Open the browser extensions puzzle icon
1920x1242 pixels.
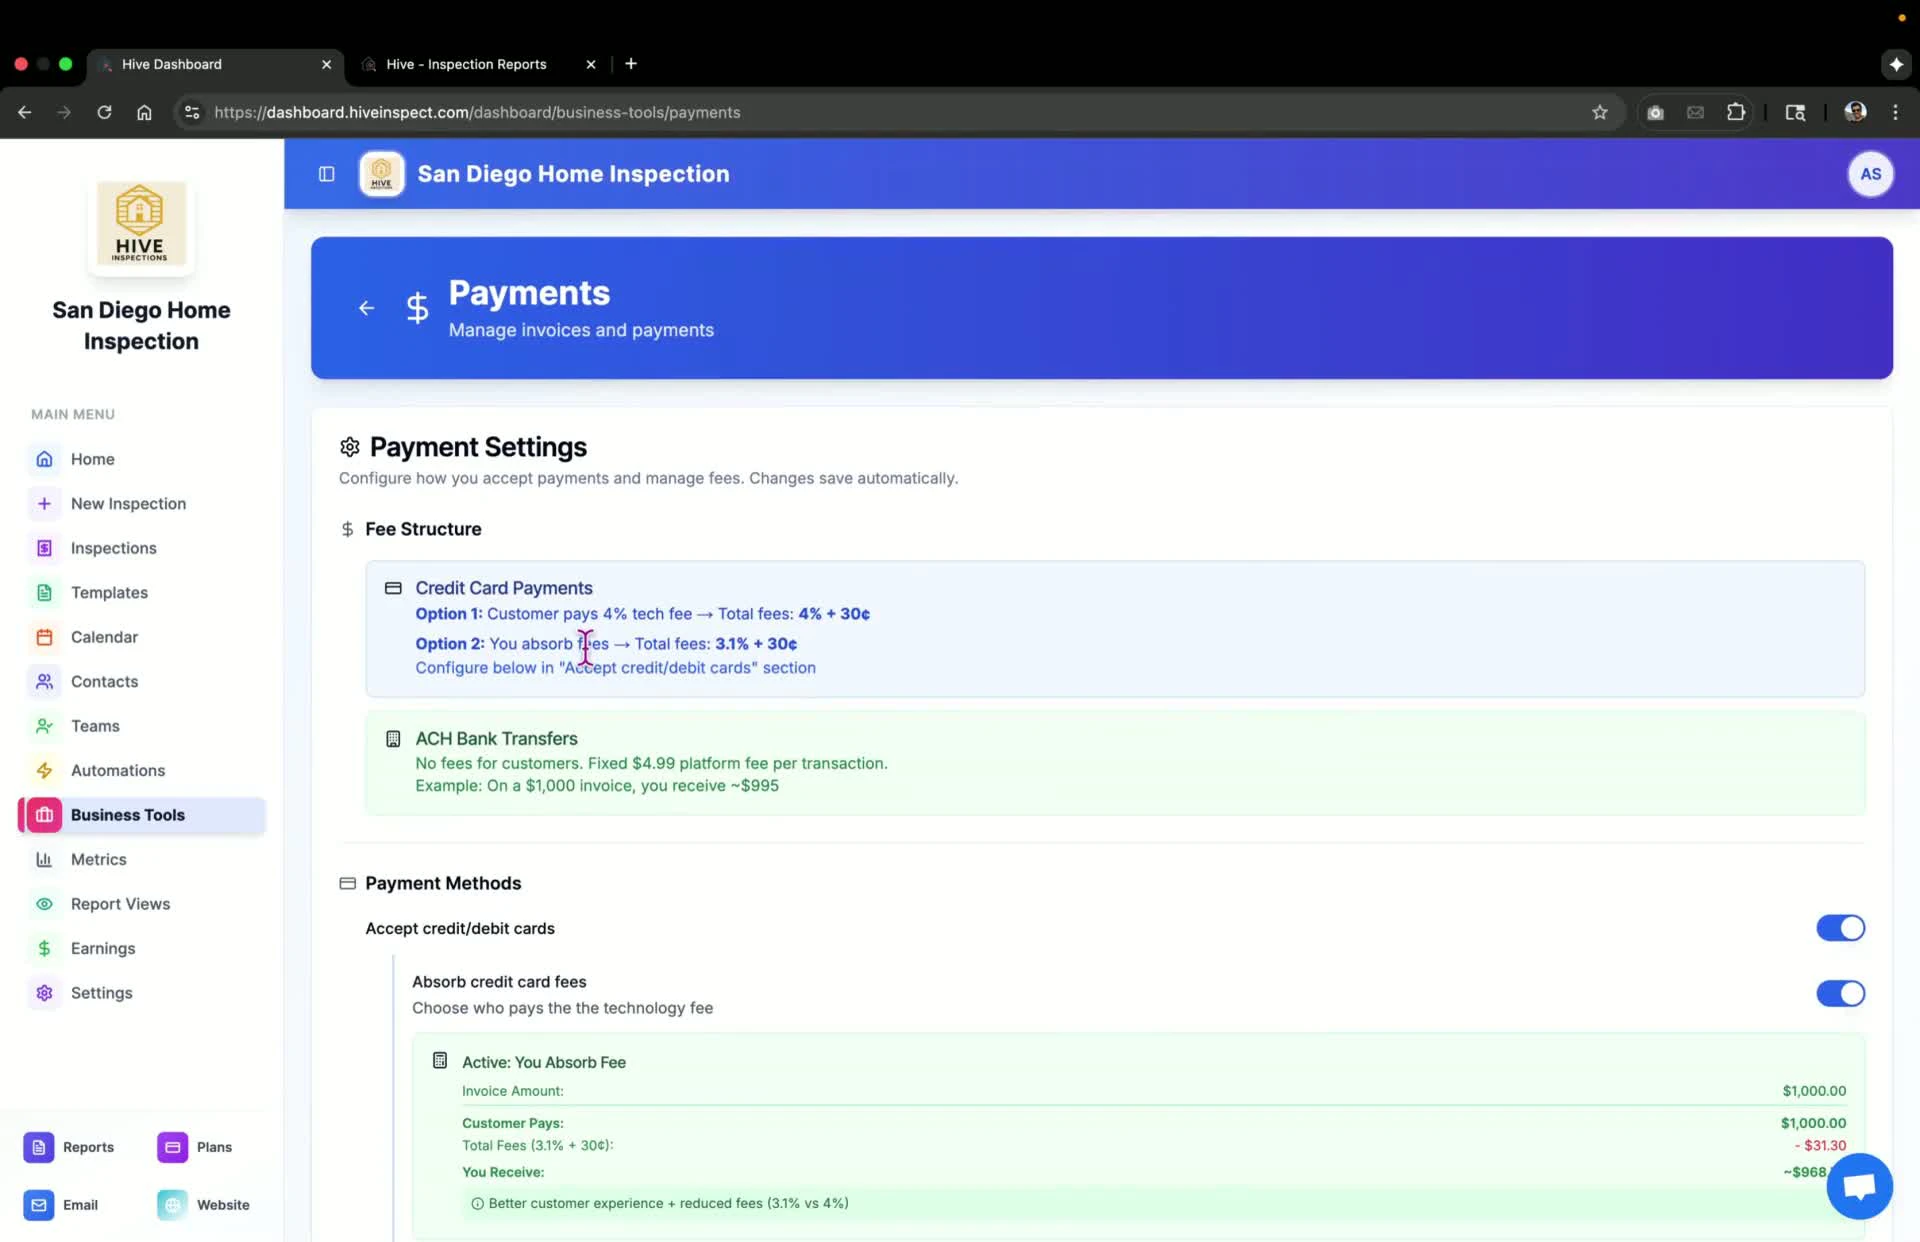coord(1736,112)
